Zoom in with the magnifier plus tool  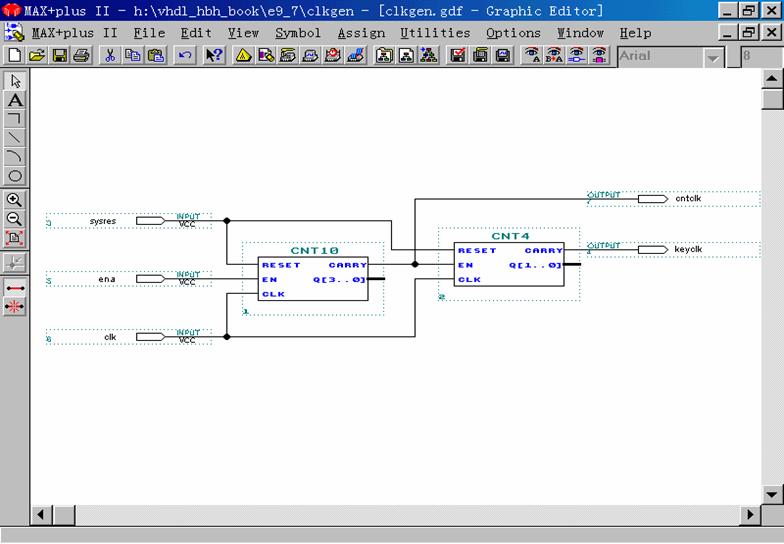(15, 200)
